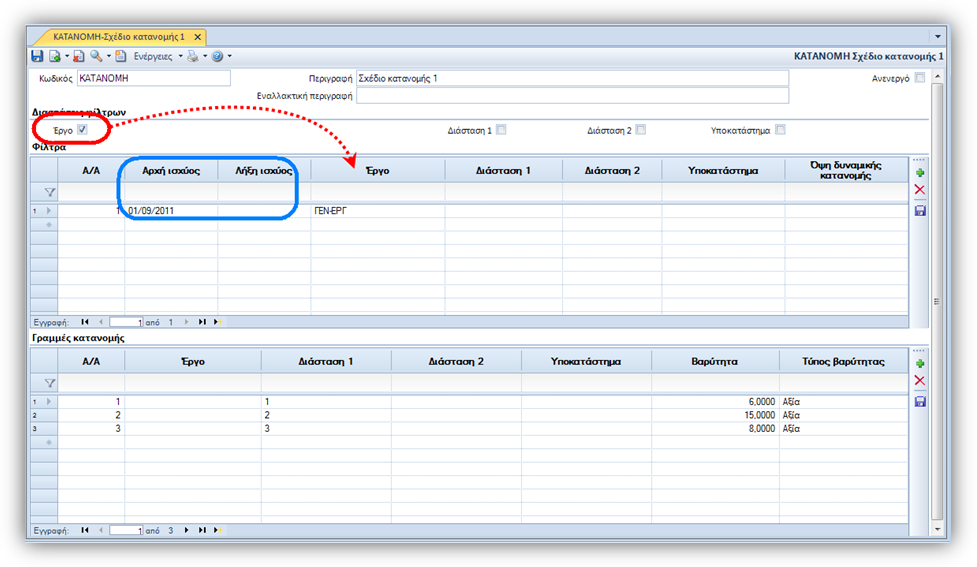The image size is (977, 567).
Task: Go to first record in Γραμμές κατανομής navigator
Action: (85, 530)
